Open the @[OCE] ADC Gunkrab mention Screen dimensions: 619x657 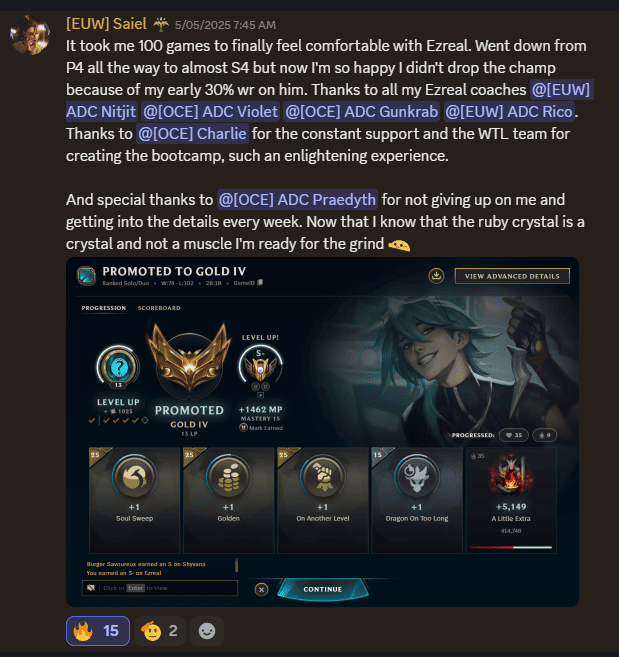click(x=362, y=111)
